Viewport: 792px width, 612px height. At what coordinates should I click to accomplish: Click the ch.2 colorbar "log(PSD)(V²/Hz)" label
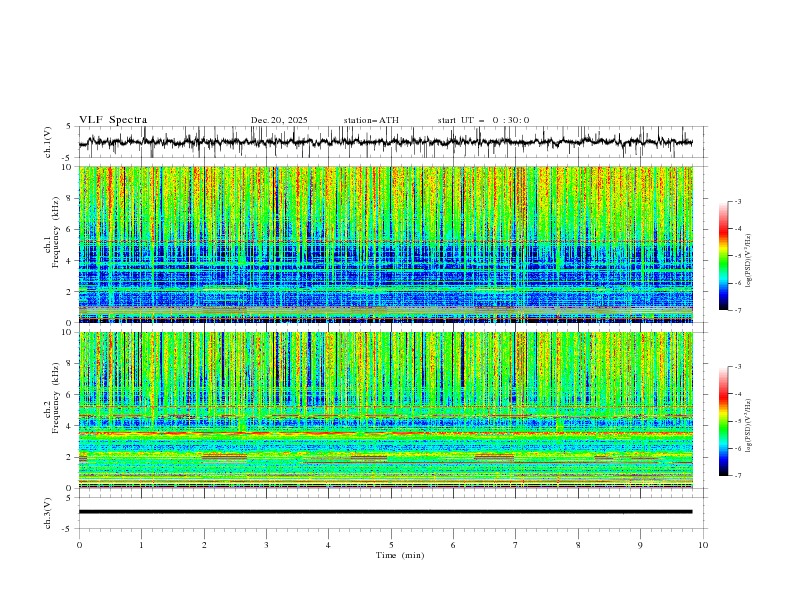[749, 426]
